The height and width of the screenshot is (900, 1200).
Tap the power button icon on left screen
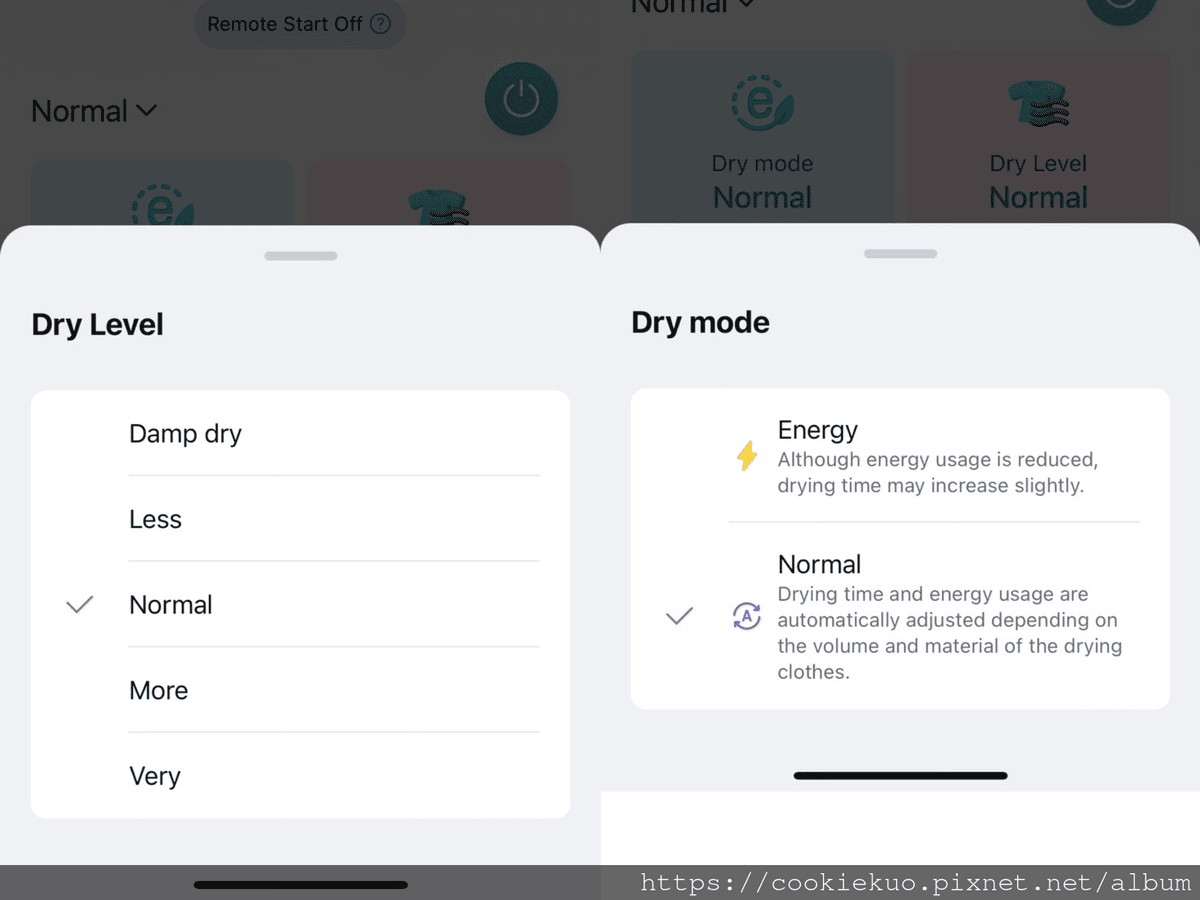(x=521, y=100)
